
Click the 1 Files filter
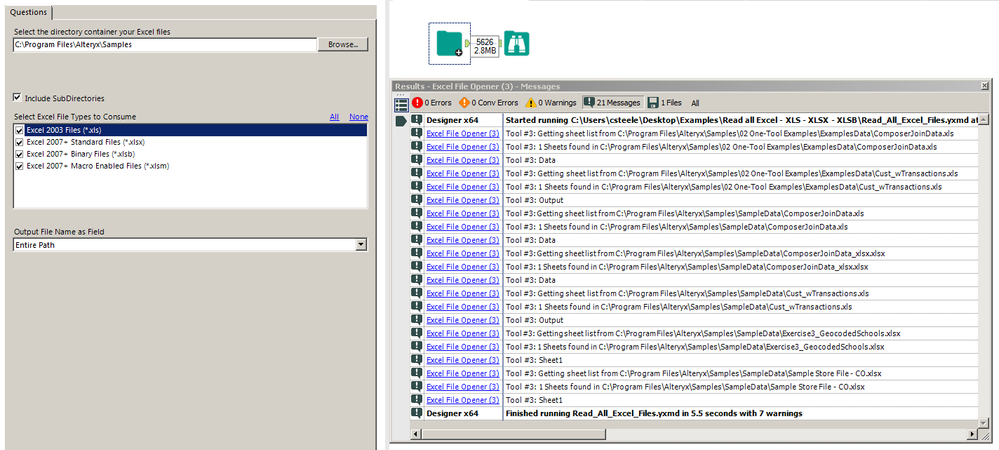[664, 103]
